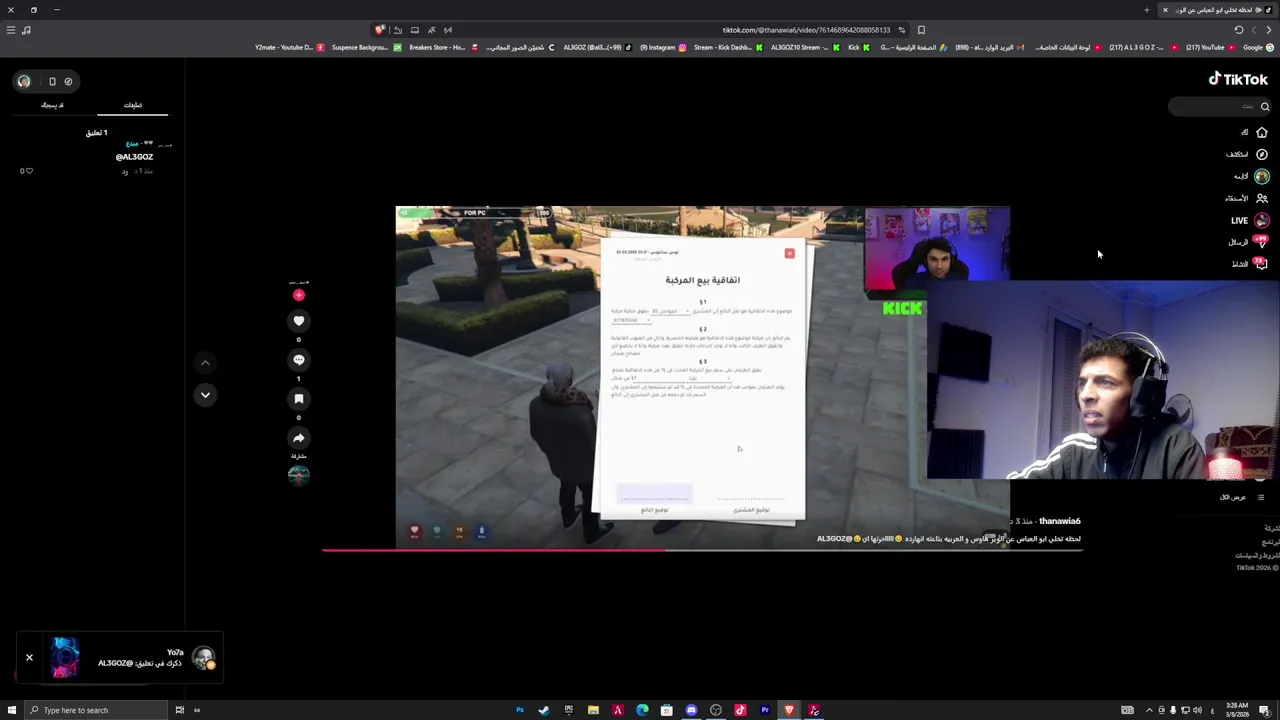This screenshot has height=720, width=1280.
Task: Open Messages with 99+ badge
Action: tap(1261, 242)
